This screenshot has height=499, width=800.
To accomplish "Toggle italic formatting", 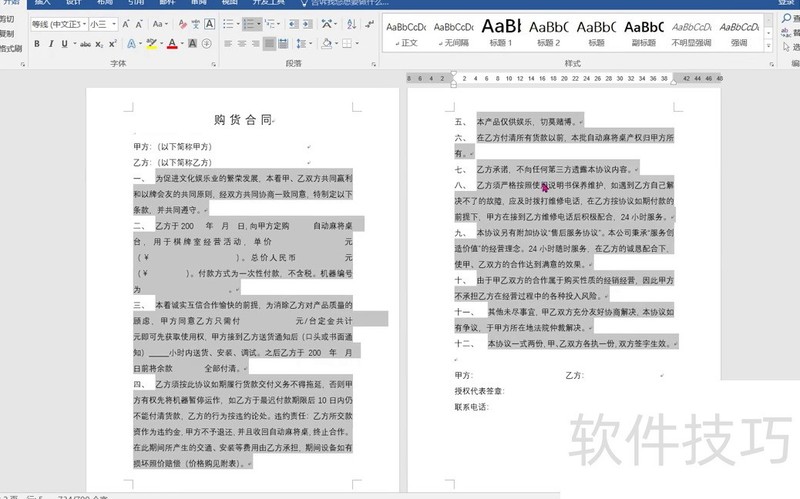I will (x=51, y=44).
